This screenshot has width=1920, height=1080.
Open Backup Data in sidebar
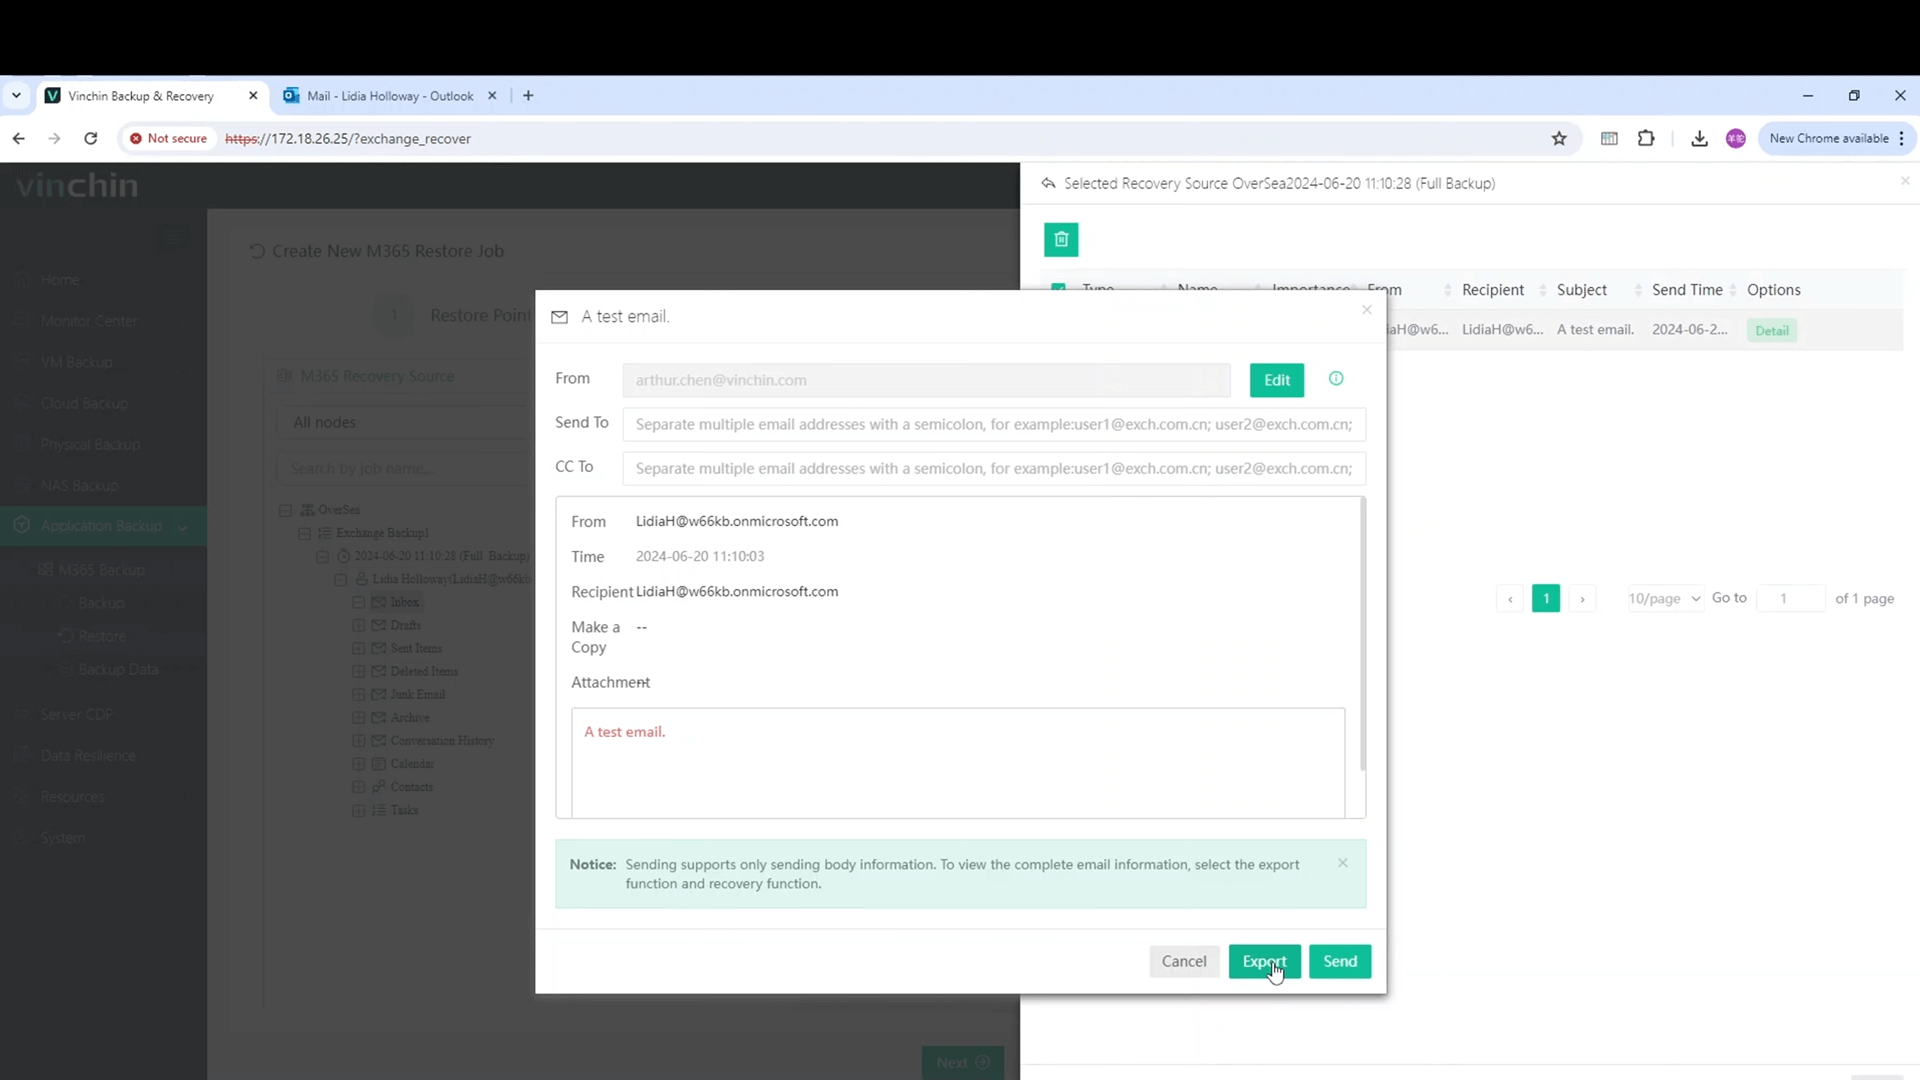(118, 669)
